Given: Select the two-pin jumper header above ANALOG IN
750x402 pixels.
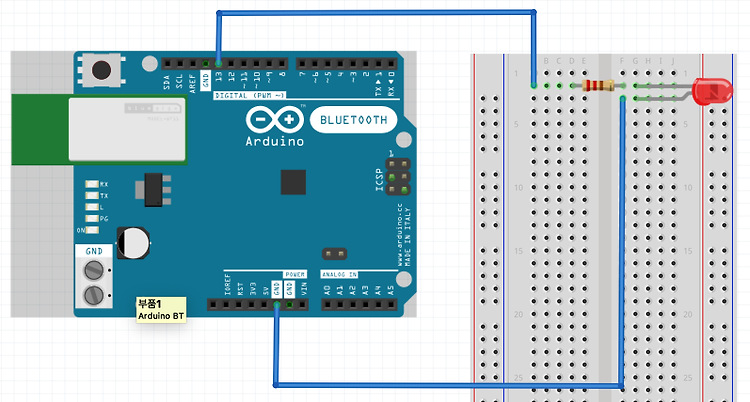Looking at the screenshot, I should [x=334, y=254].
